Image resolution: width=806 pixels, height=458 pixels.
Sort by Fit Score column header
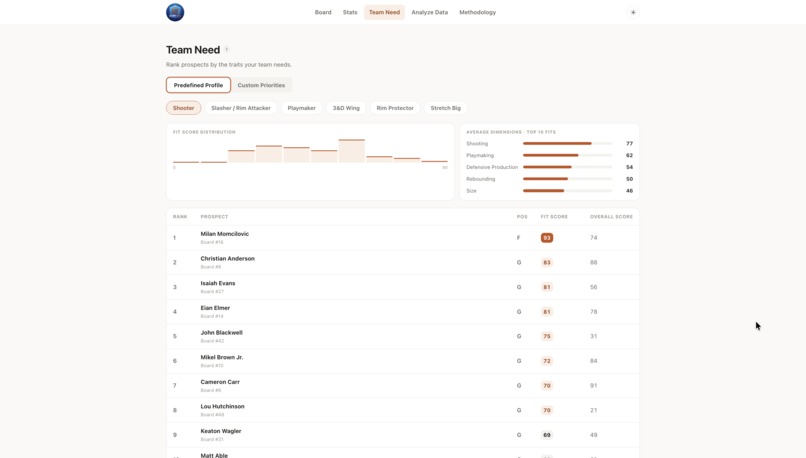click(554, 217)
